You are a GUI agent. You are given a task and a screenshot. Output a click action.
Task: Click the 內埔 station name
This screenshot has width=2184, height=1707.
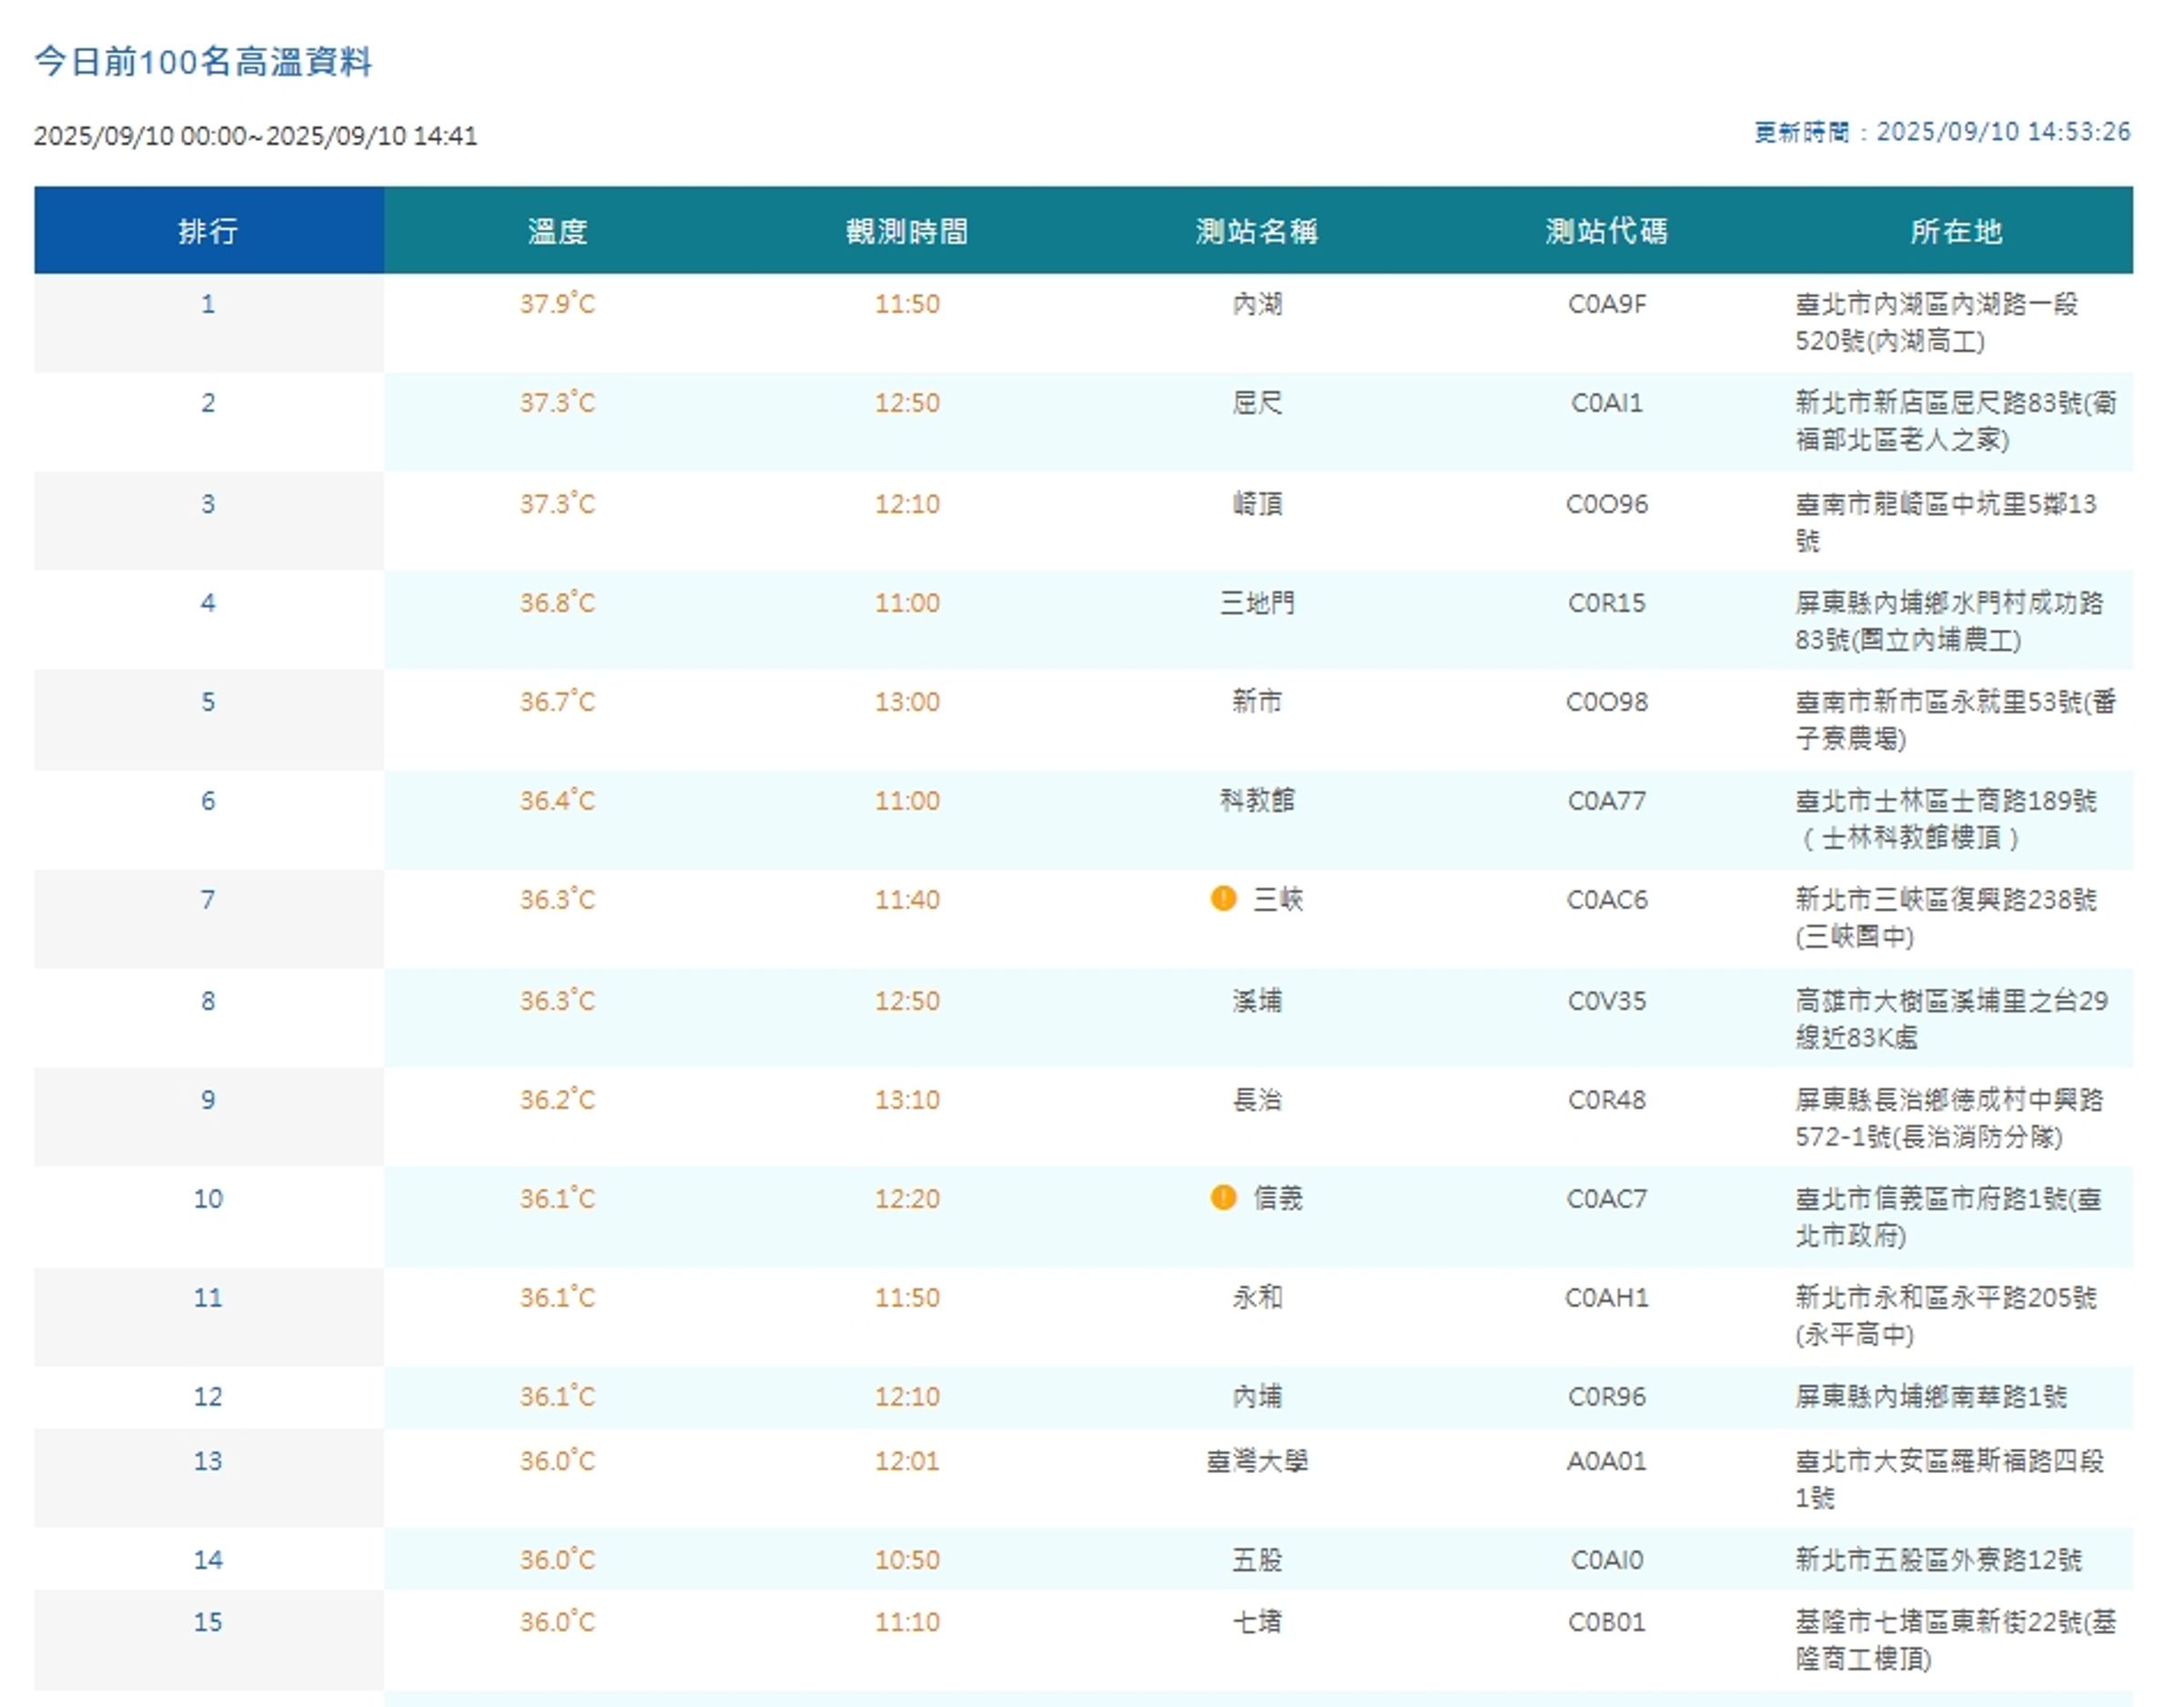[1257, 1397]
